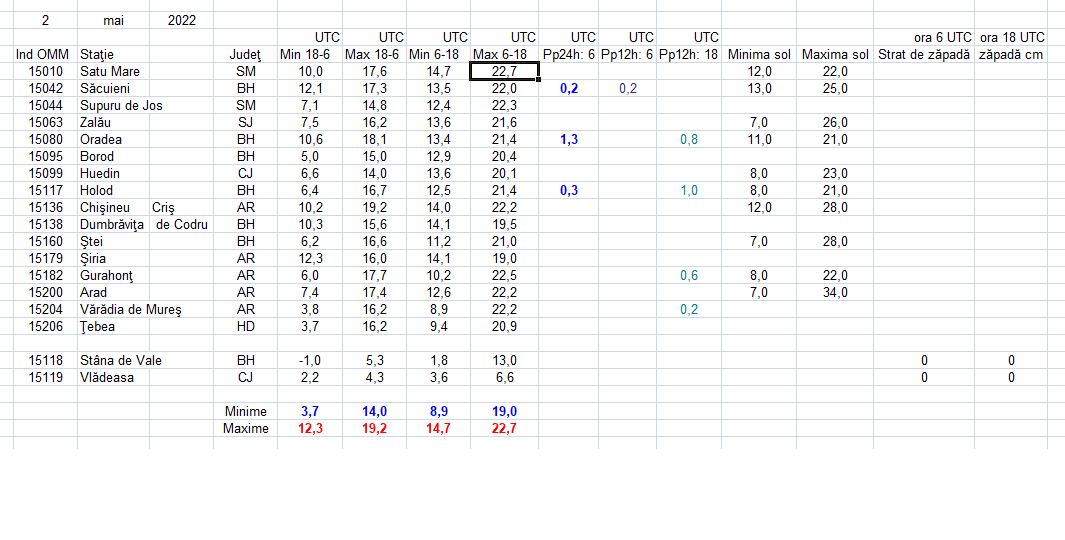Click the Holod station cell
This screenshot has height=540, width=1065.
tap(113, 190)
